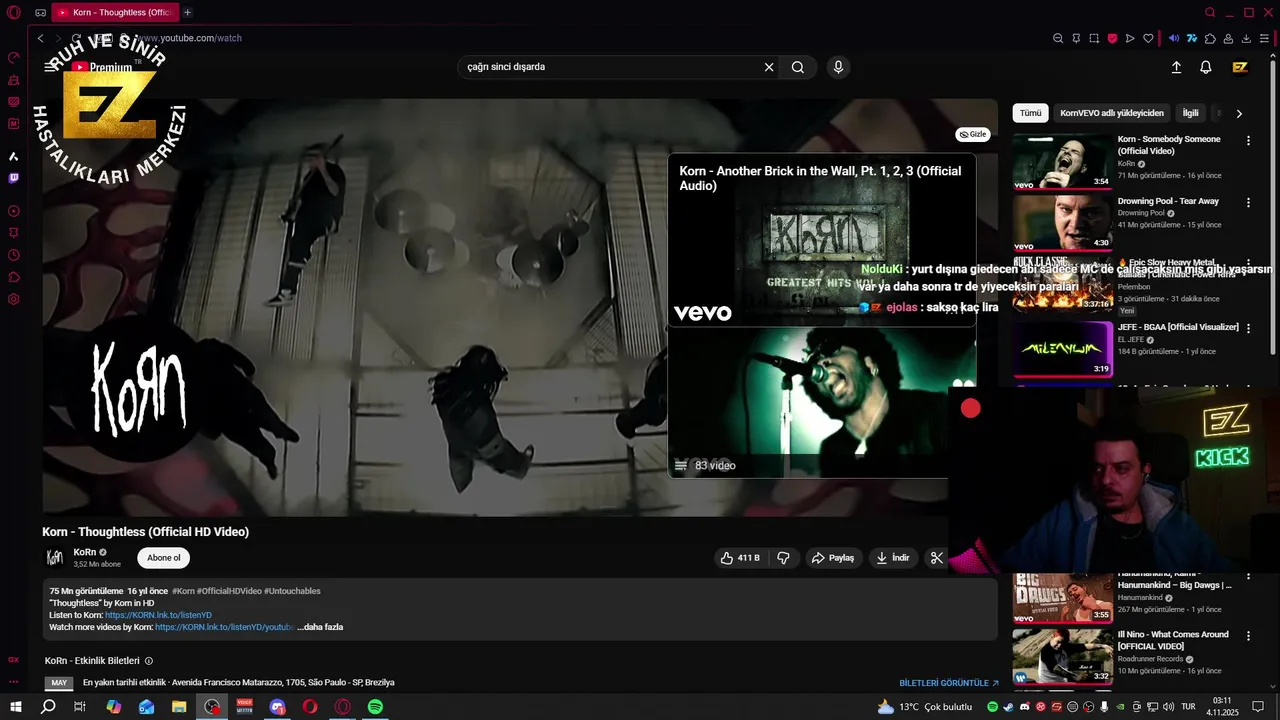Add page to bookmarks heart icon
Screen dimensions: 1280x720
pyautogui.click(x=1147, y=39)
